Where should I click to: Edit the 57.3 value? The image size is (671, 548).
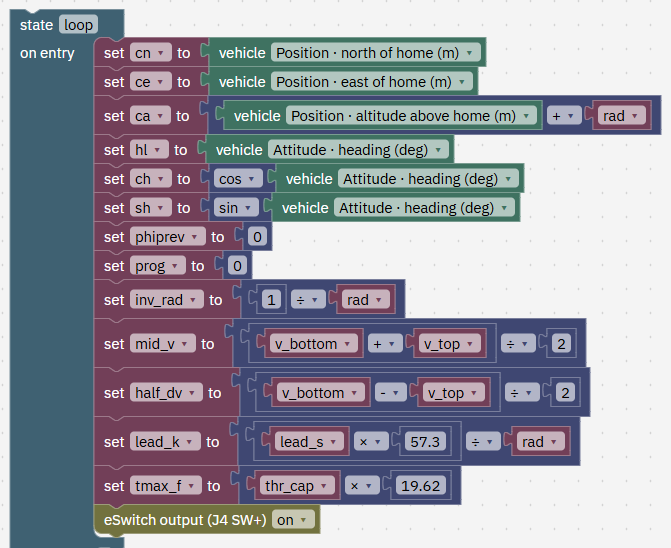pos(425,442)
